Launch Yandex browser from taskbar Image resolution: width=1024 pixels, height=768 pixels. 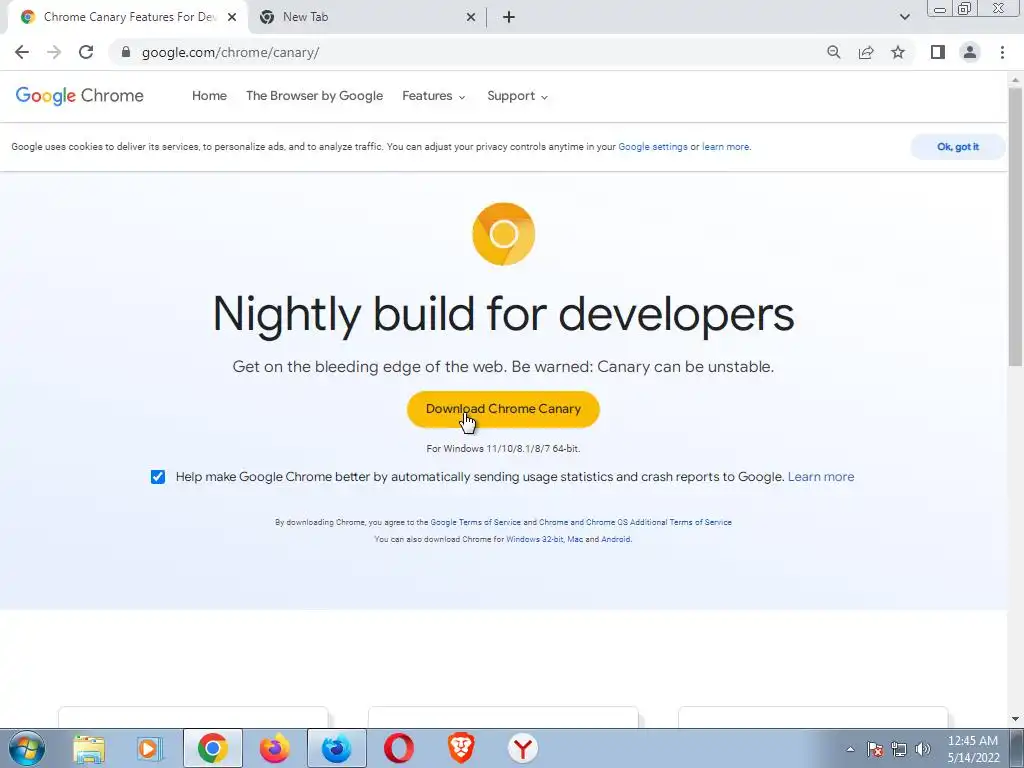tap(522, 748)
